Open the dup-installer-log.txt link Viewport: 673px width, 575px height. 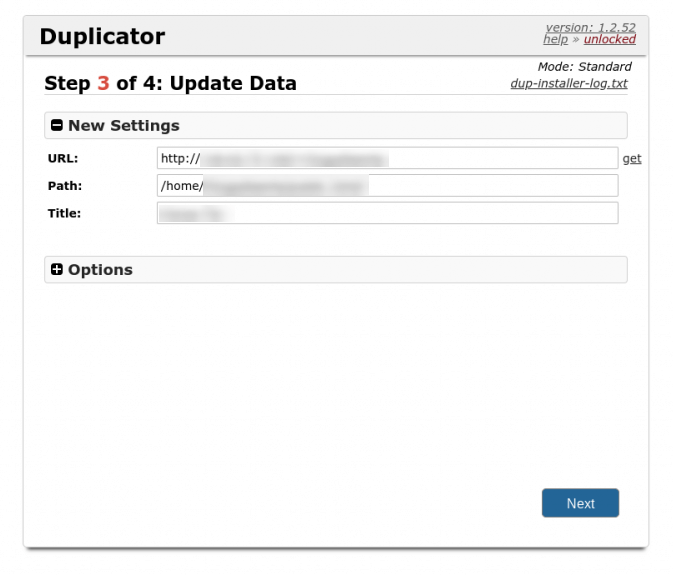[569, 83]
